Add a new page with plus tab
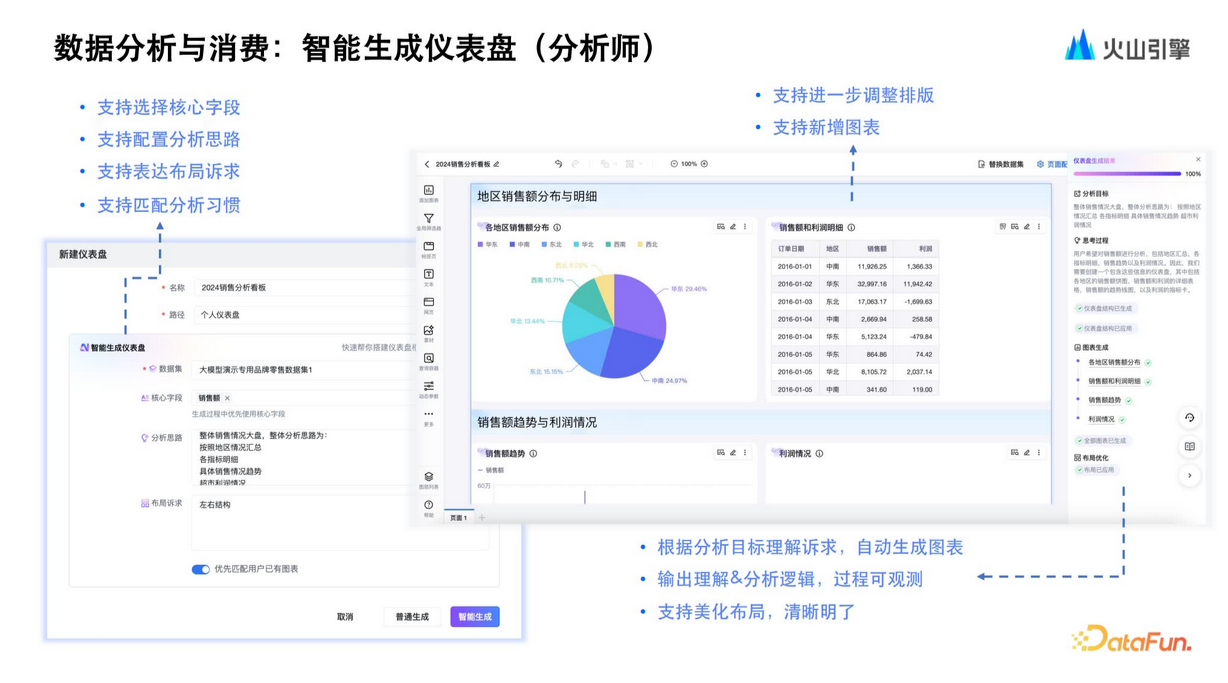1228x683 pixels. 481,518
